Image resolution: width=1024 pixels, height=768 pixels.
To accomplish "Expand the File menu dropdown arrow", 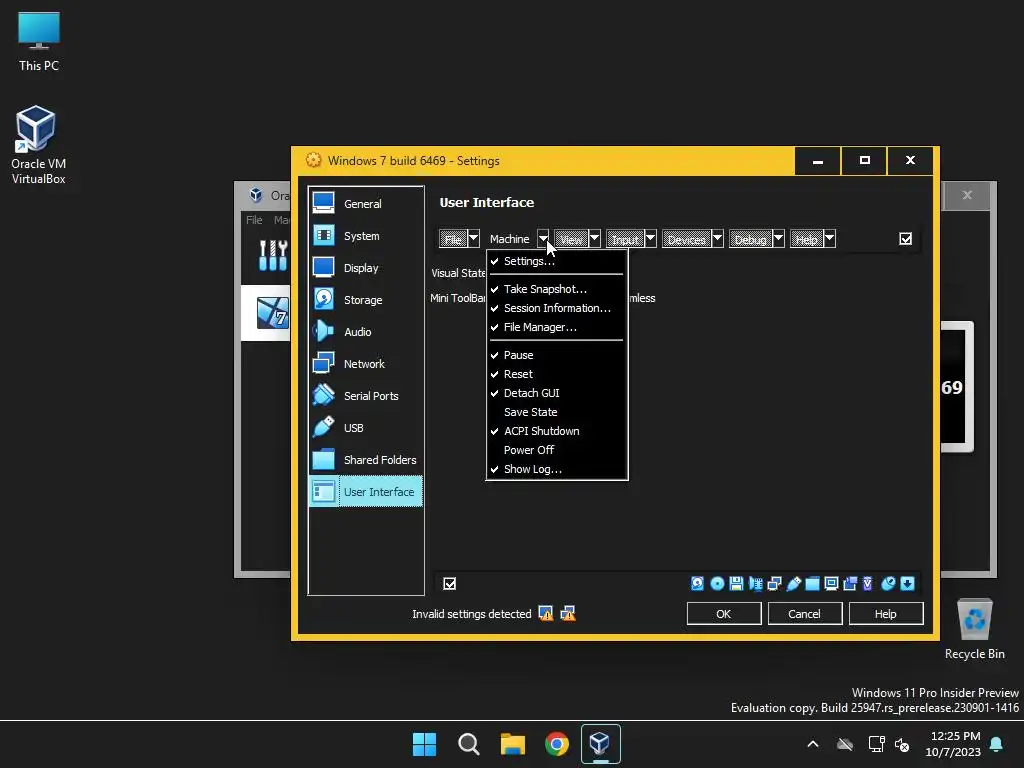I will tap(473, 239).
